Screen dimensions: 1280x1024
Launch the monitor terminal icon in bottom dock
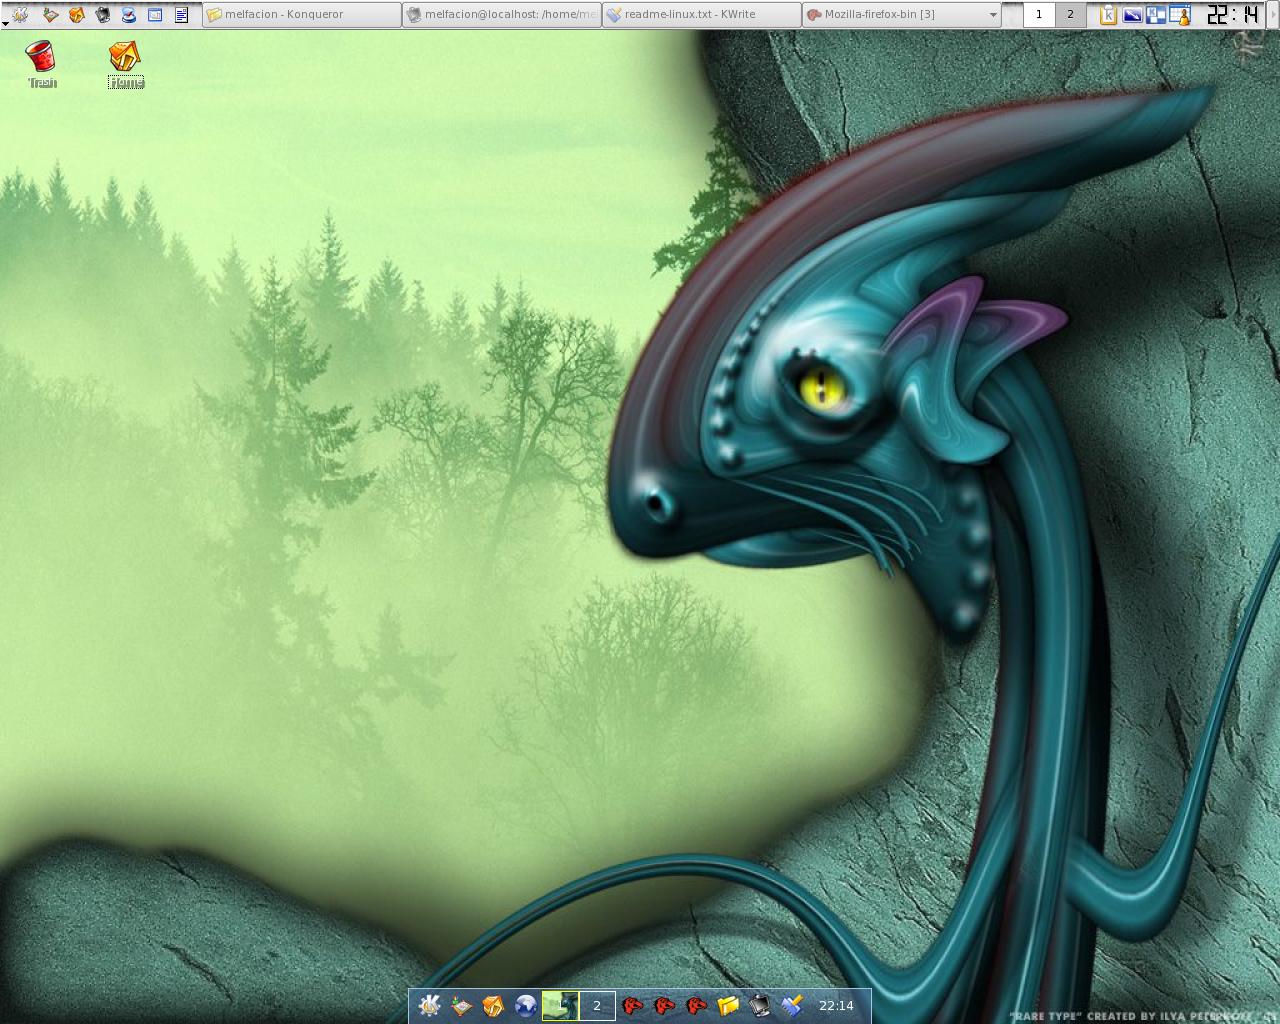(x=760, y=1005)
